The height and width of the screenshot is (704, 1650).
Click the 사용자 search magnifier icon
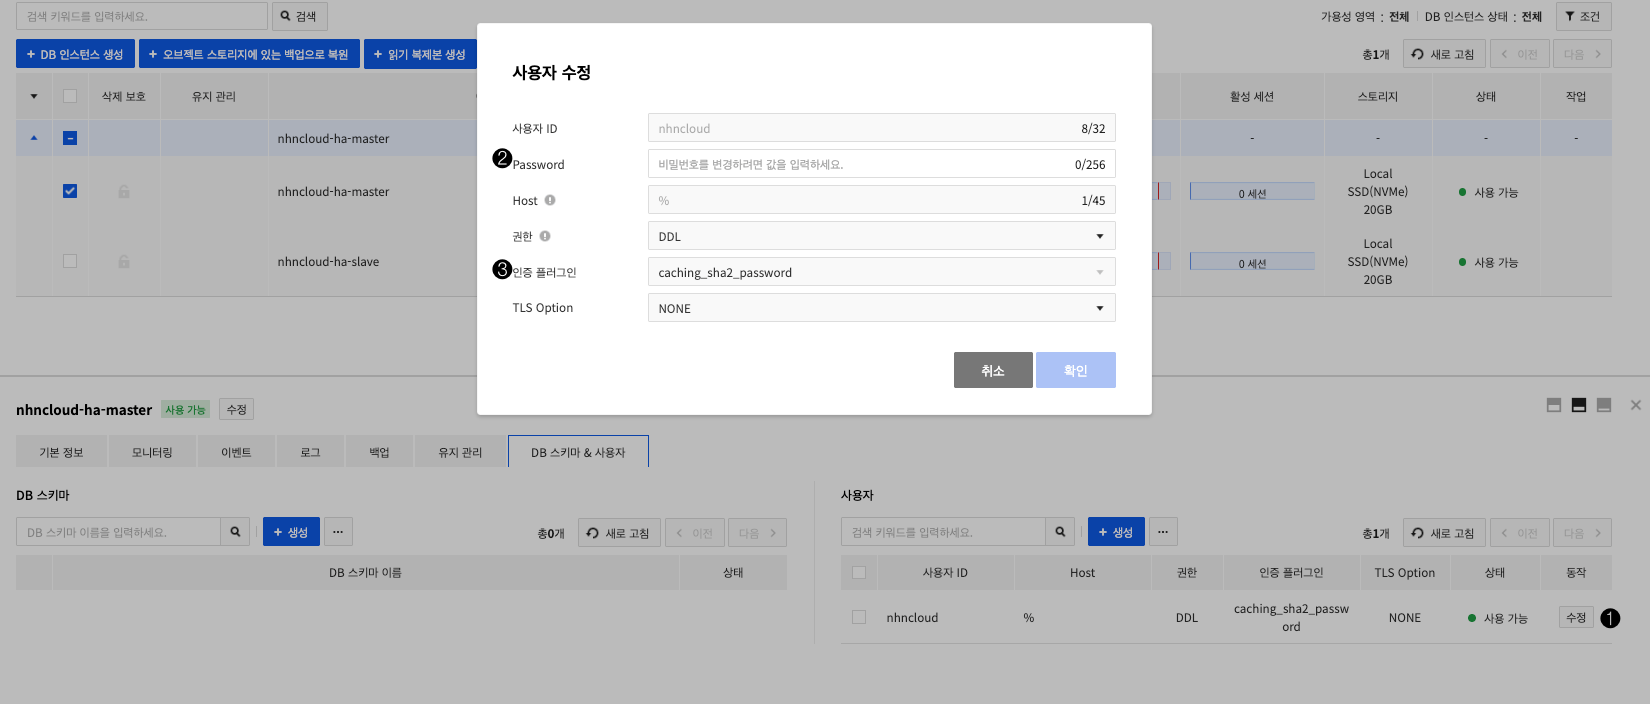[x=1060, y=532]
